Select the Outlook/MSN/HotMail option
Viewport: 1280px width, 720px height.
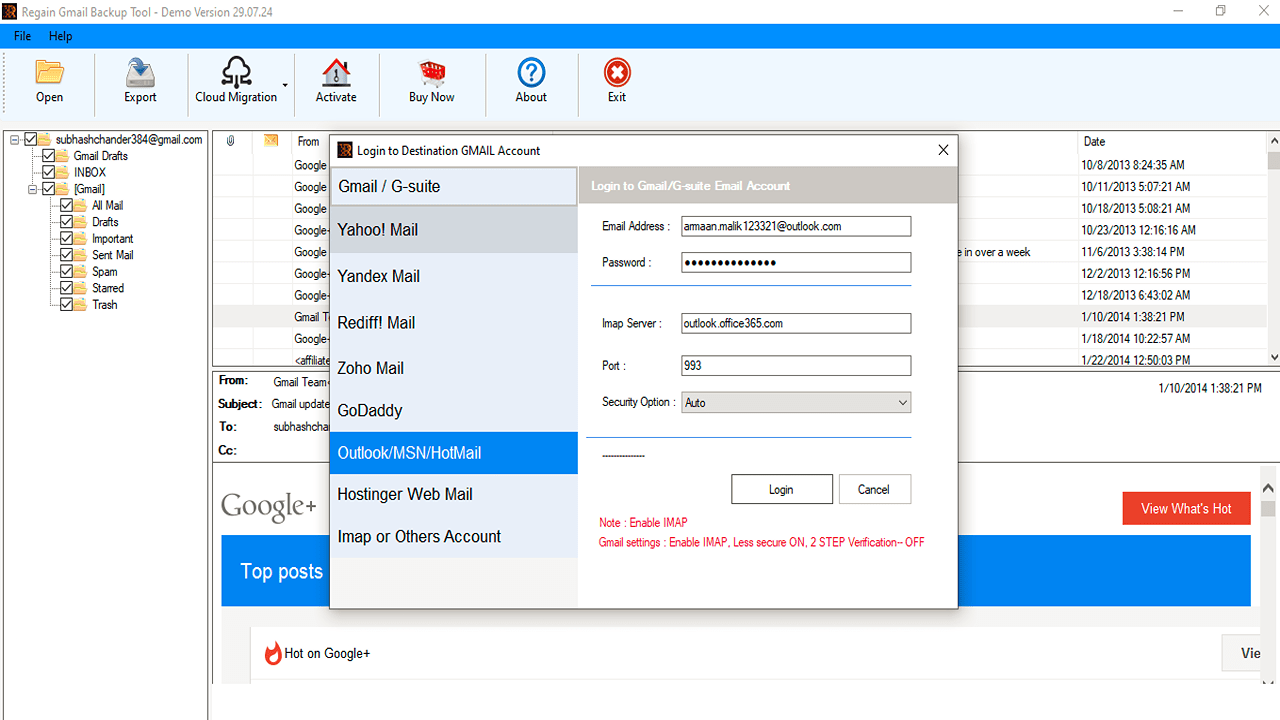pos(453,453)
